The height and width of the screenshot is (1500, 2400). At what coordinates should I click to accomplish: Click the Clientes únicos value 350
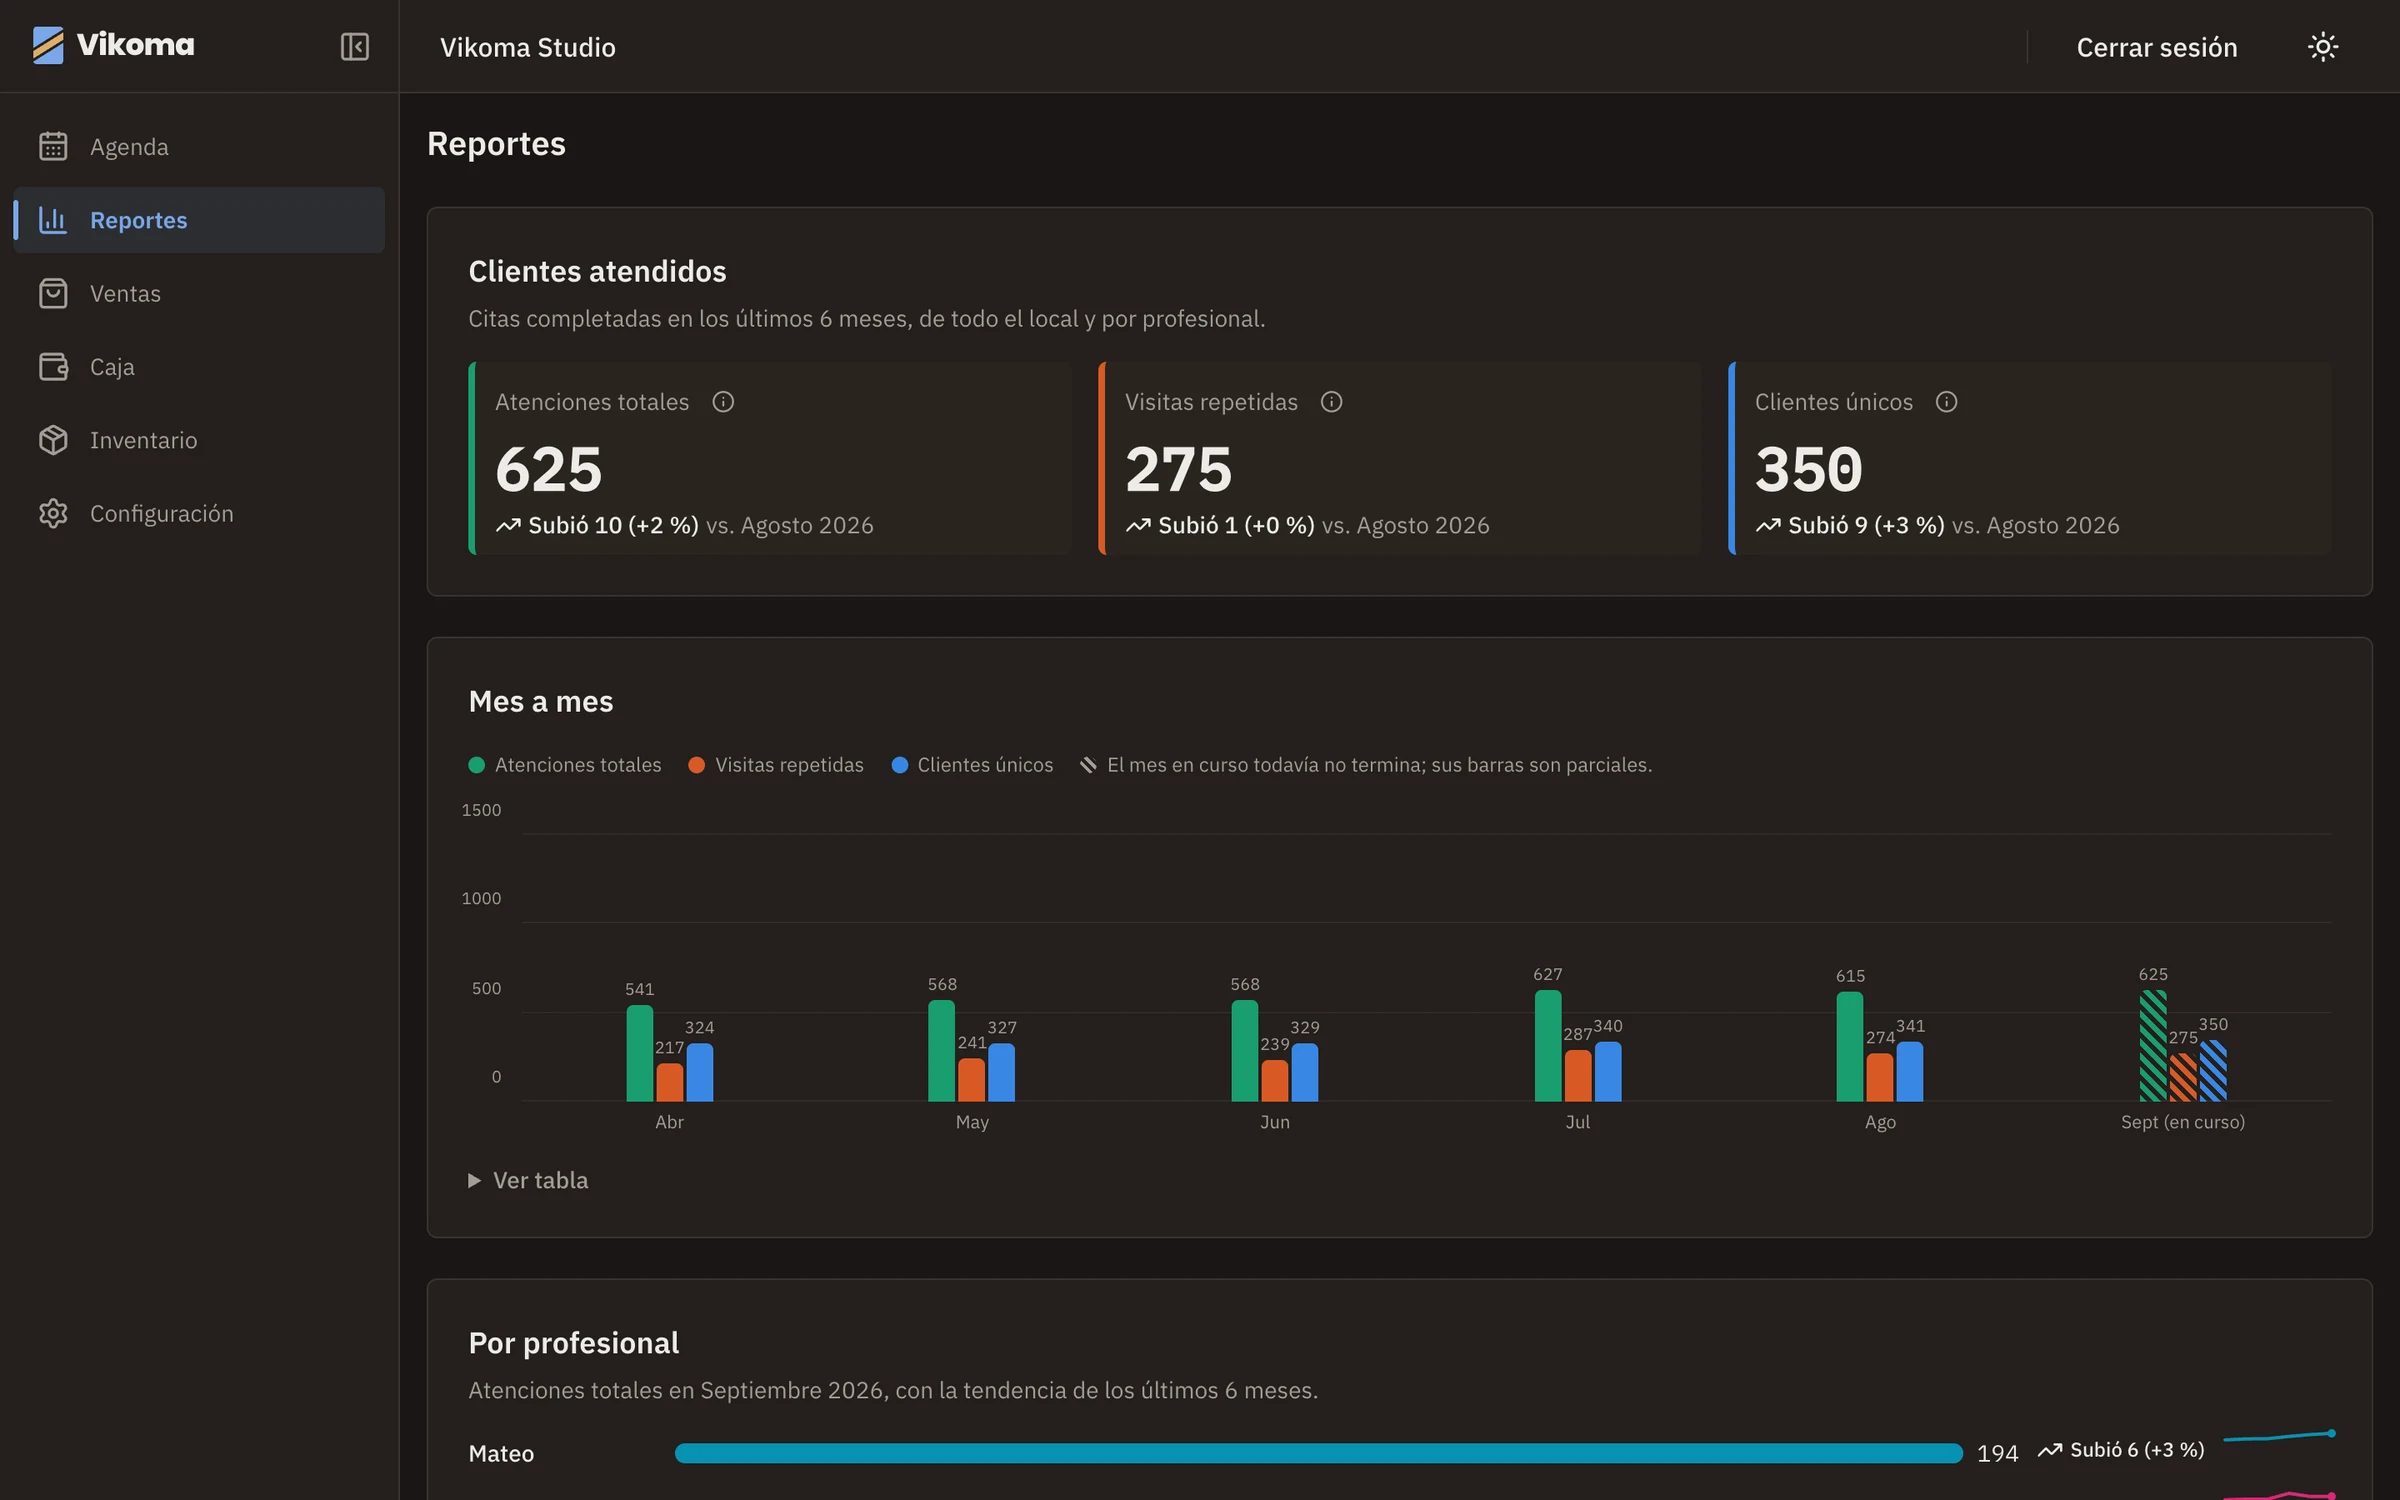pos(1809,468)
